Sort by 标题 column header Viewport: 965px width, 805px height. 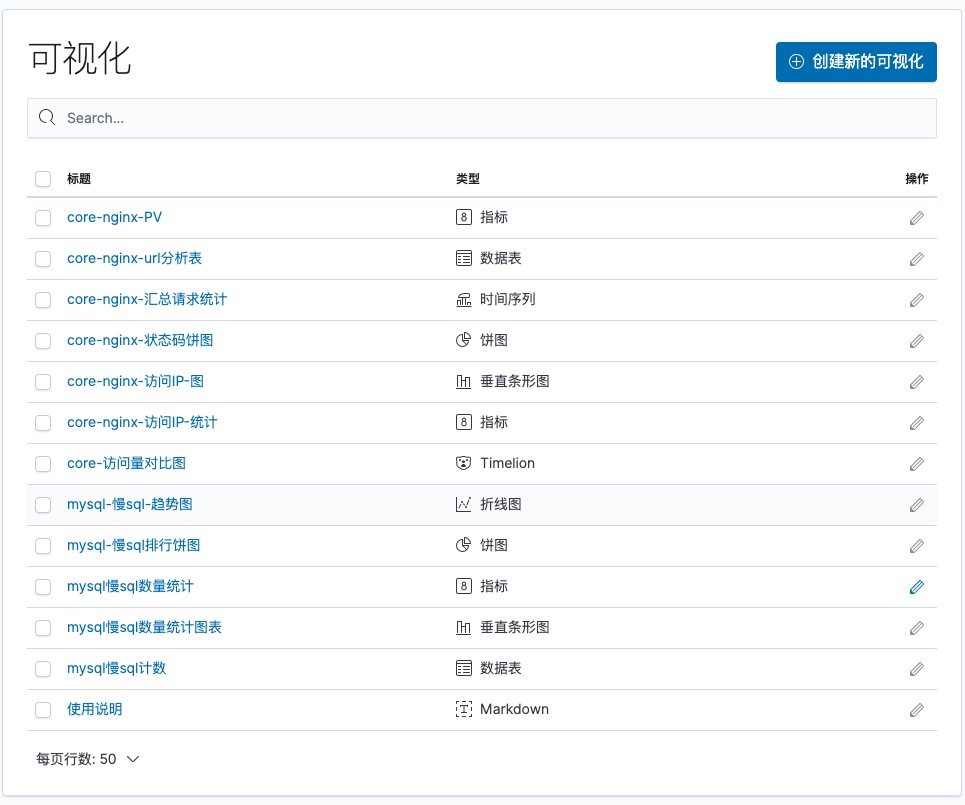(x=79, y=179)
